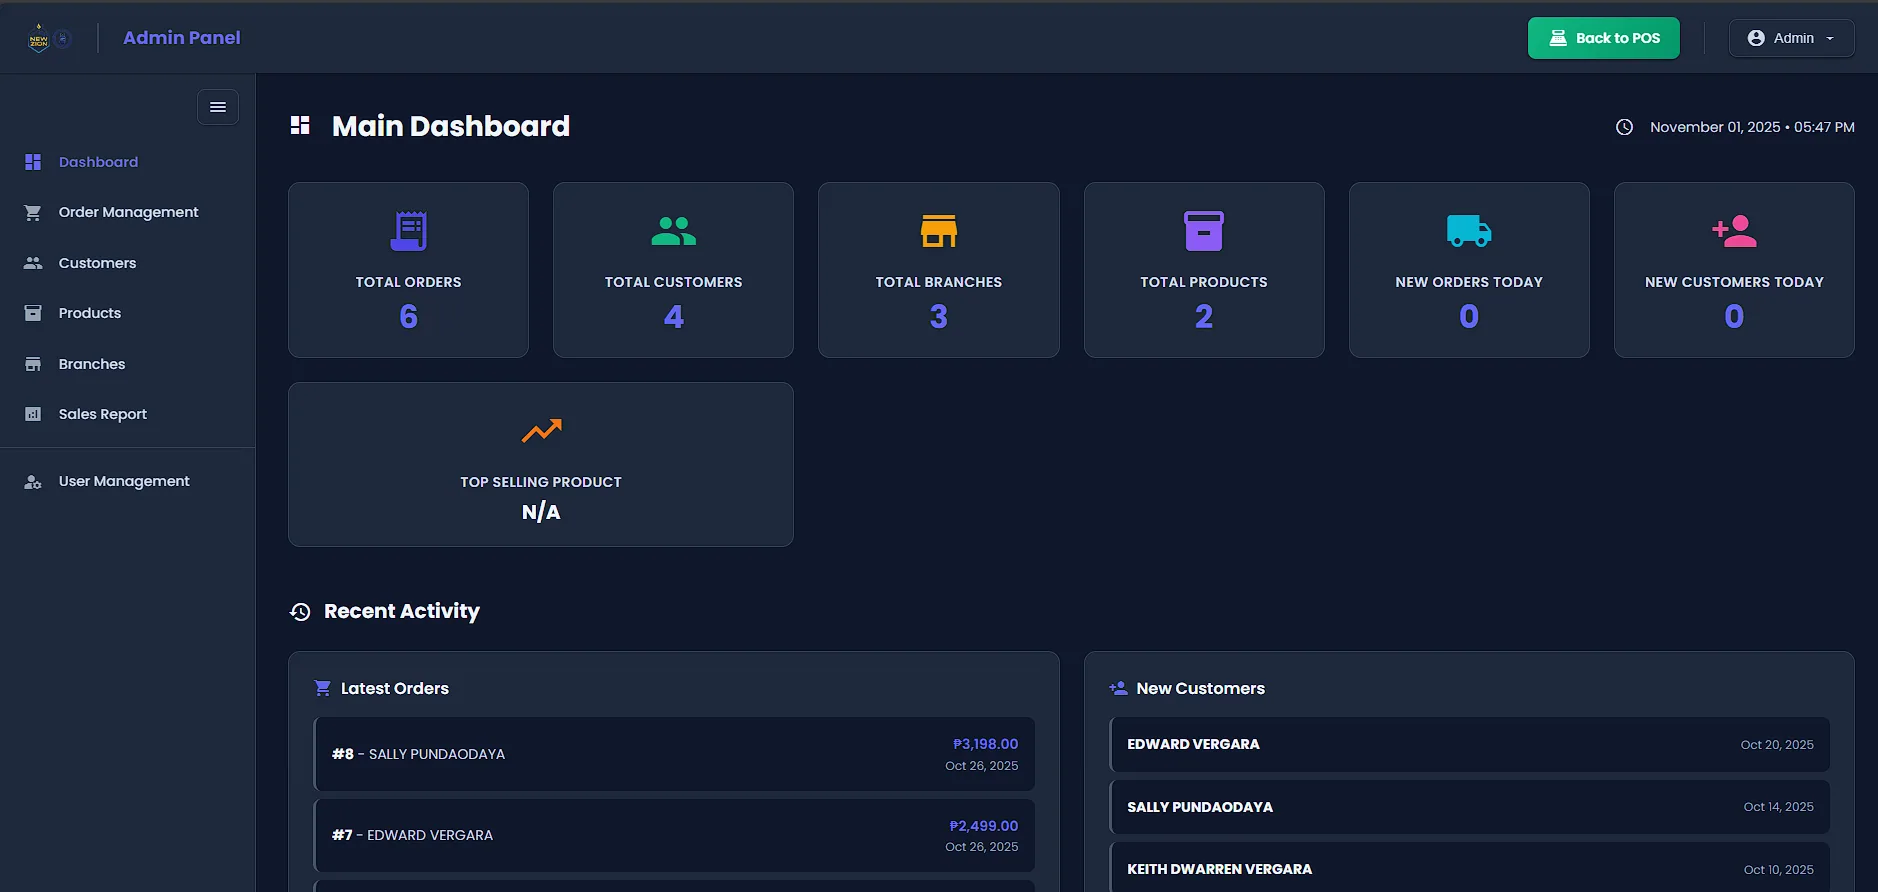Image resolution: width=1878 pixels, height=892 pixels.
Task: Click the Customers people icon in sidebar
Action: pos(33,263)
